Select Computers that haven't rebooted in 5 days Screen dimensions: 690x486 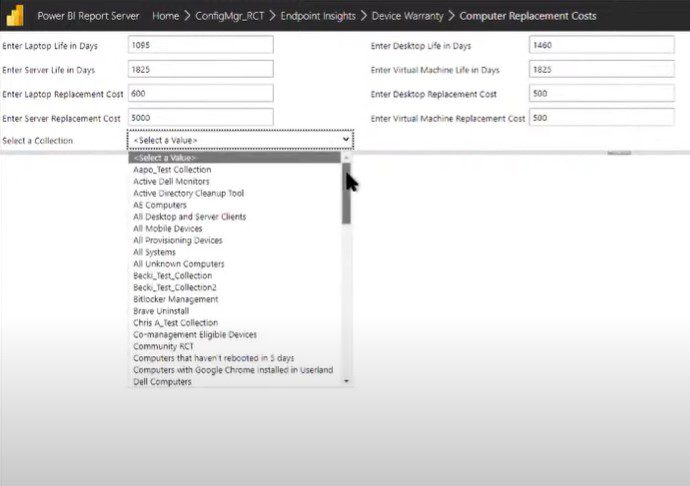235,358
